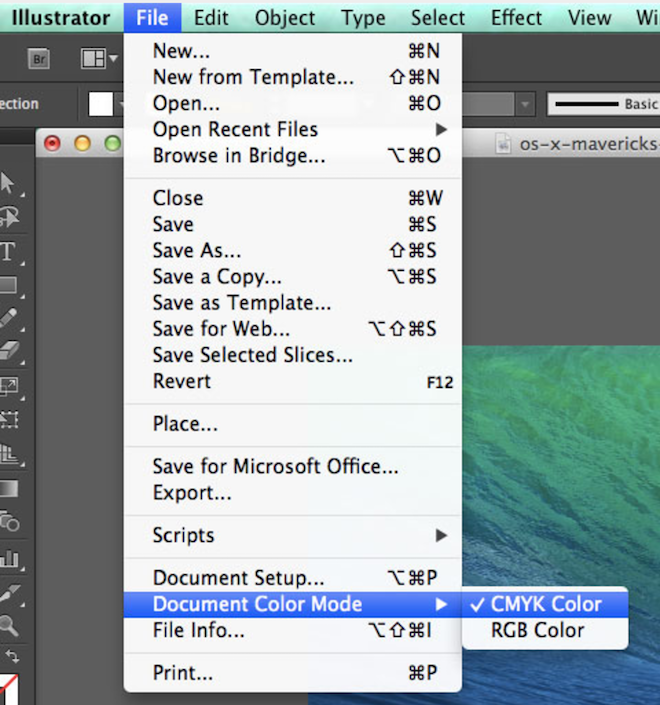Open the Select menu

[x=437, y=18]
